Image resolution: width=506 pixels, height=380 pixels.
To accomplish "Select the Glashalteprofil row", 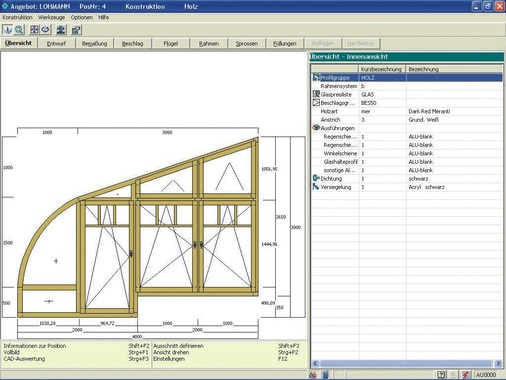I will point(407,162).
